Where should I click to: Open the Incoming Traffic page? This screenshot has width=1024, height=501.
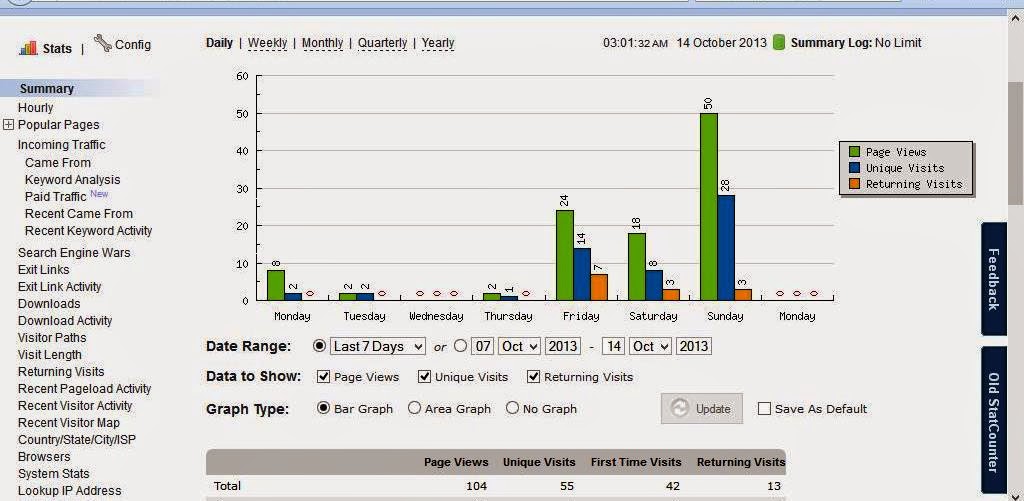point(61,145)
